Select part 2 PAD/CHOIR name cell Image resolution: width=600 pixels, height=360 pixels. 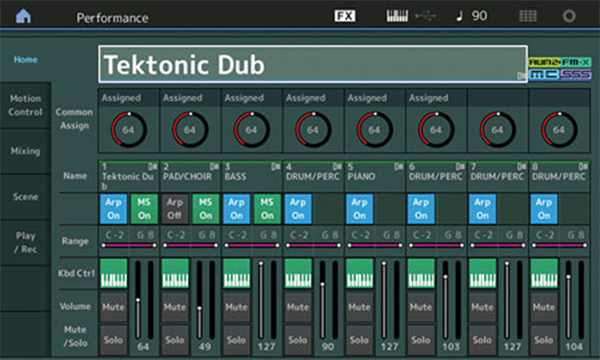click(191, 176)
